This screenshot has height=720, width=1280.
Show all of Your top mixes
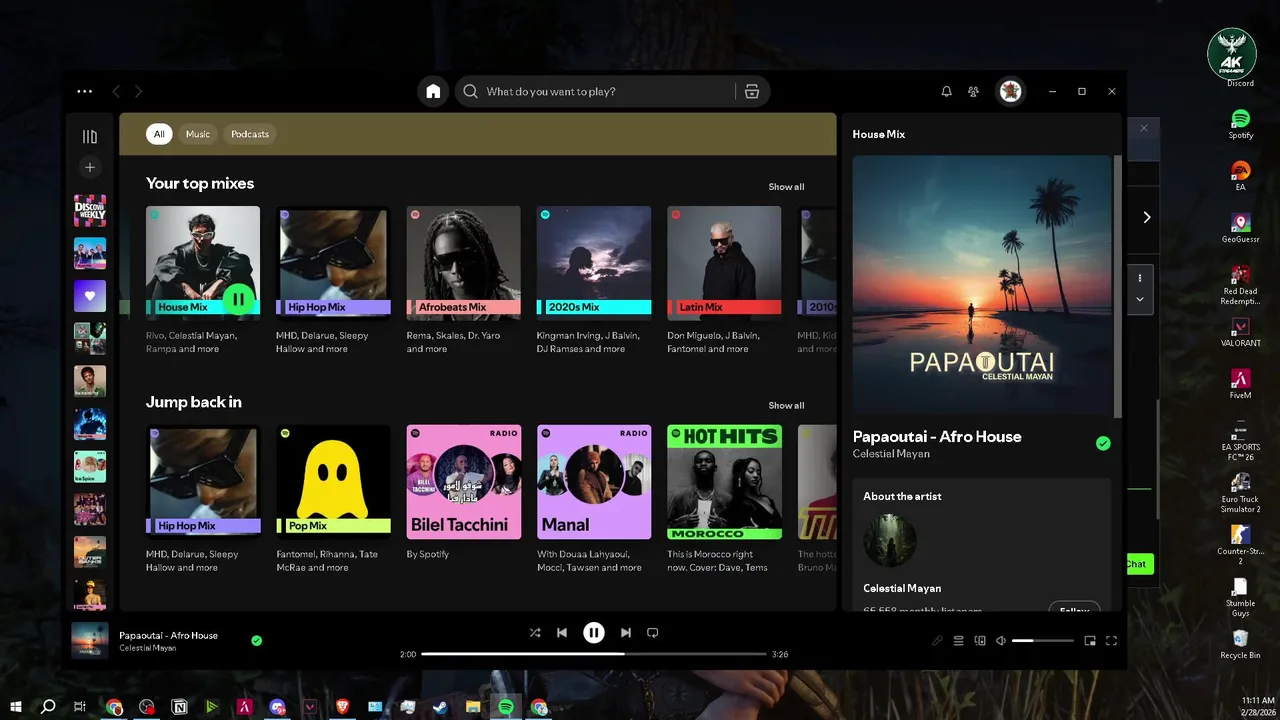(786, 187)
